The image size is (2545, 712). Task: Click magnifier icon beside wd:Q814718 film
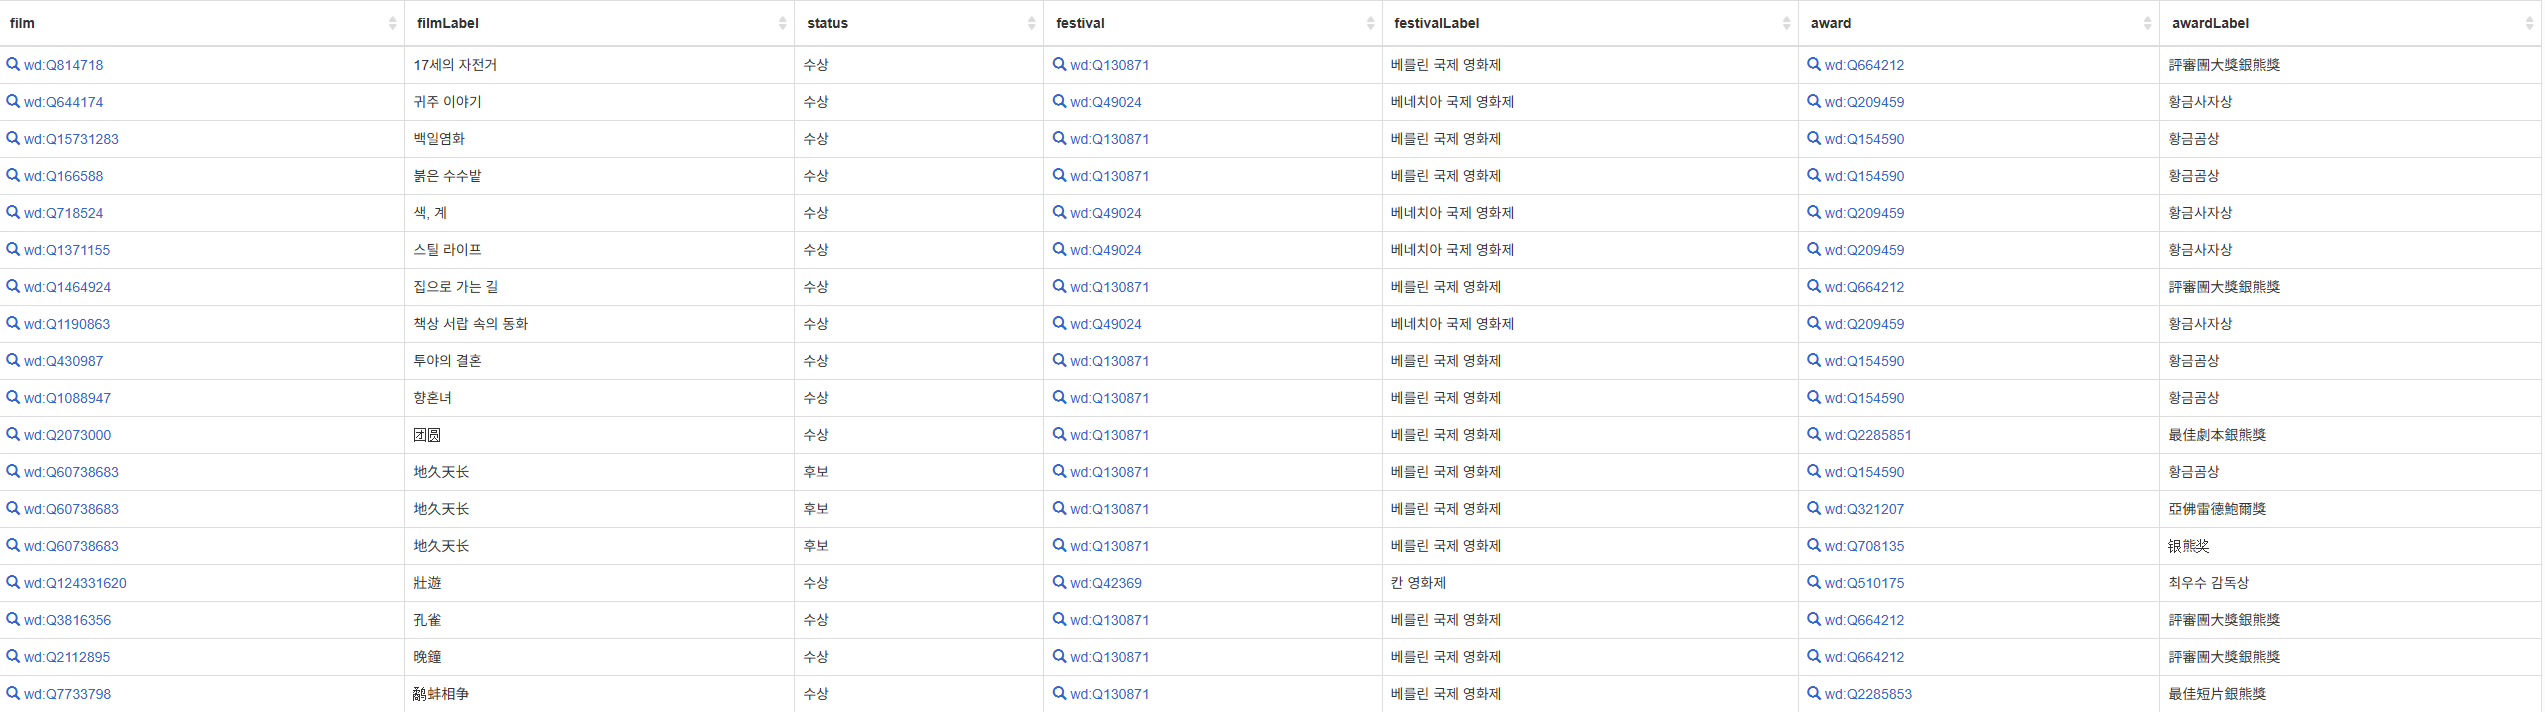[13, 64]
